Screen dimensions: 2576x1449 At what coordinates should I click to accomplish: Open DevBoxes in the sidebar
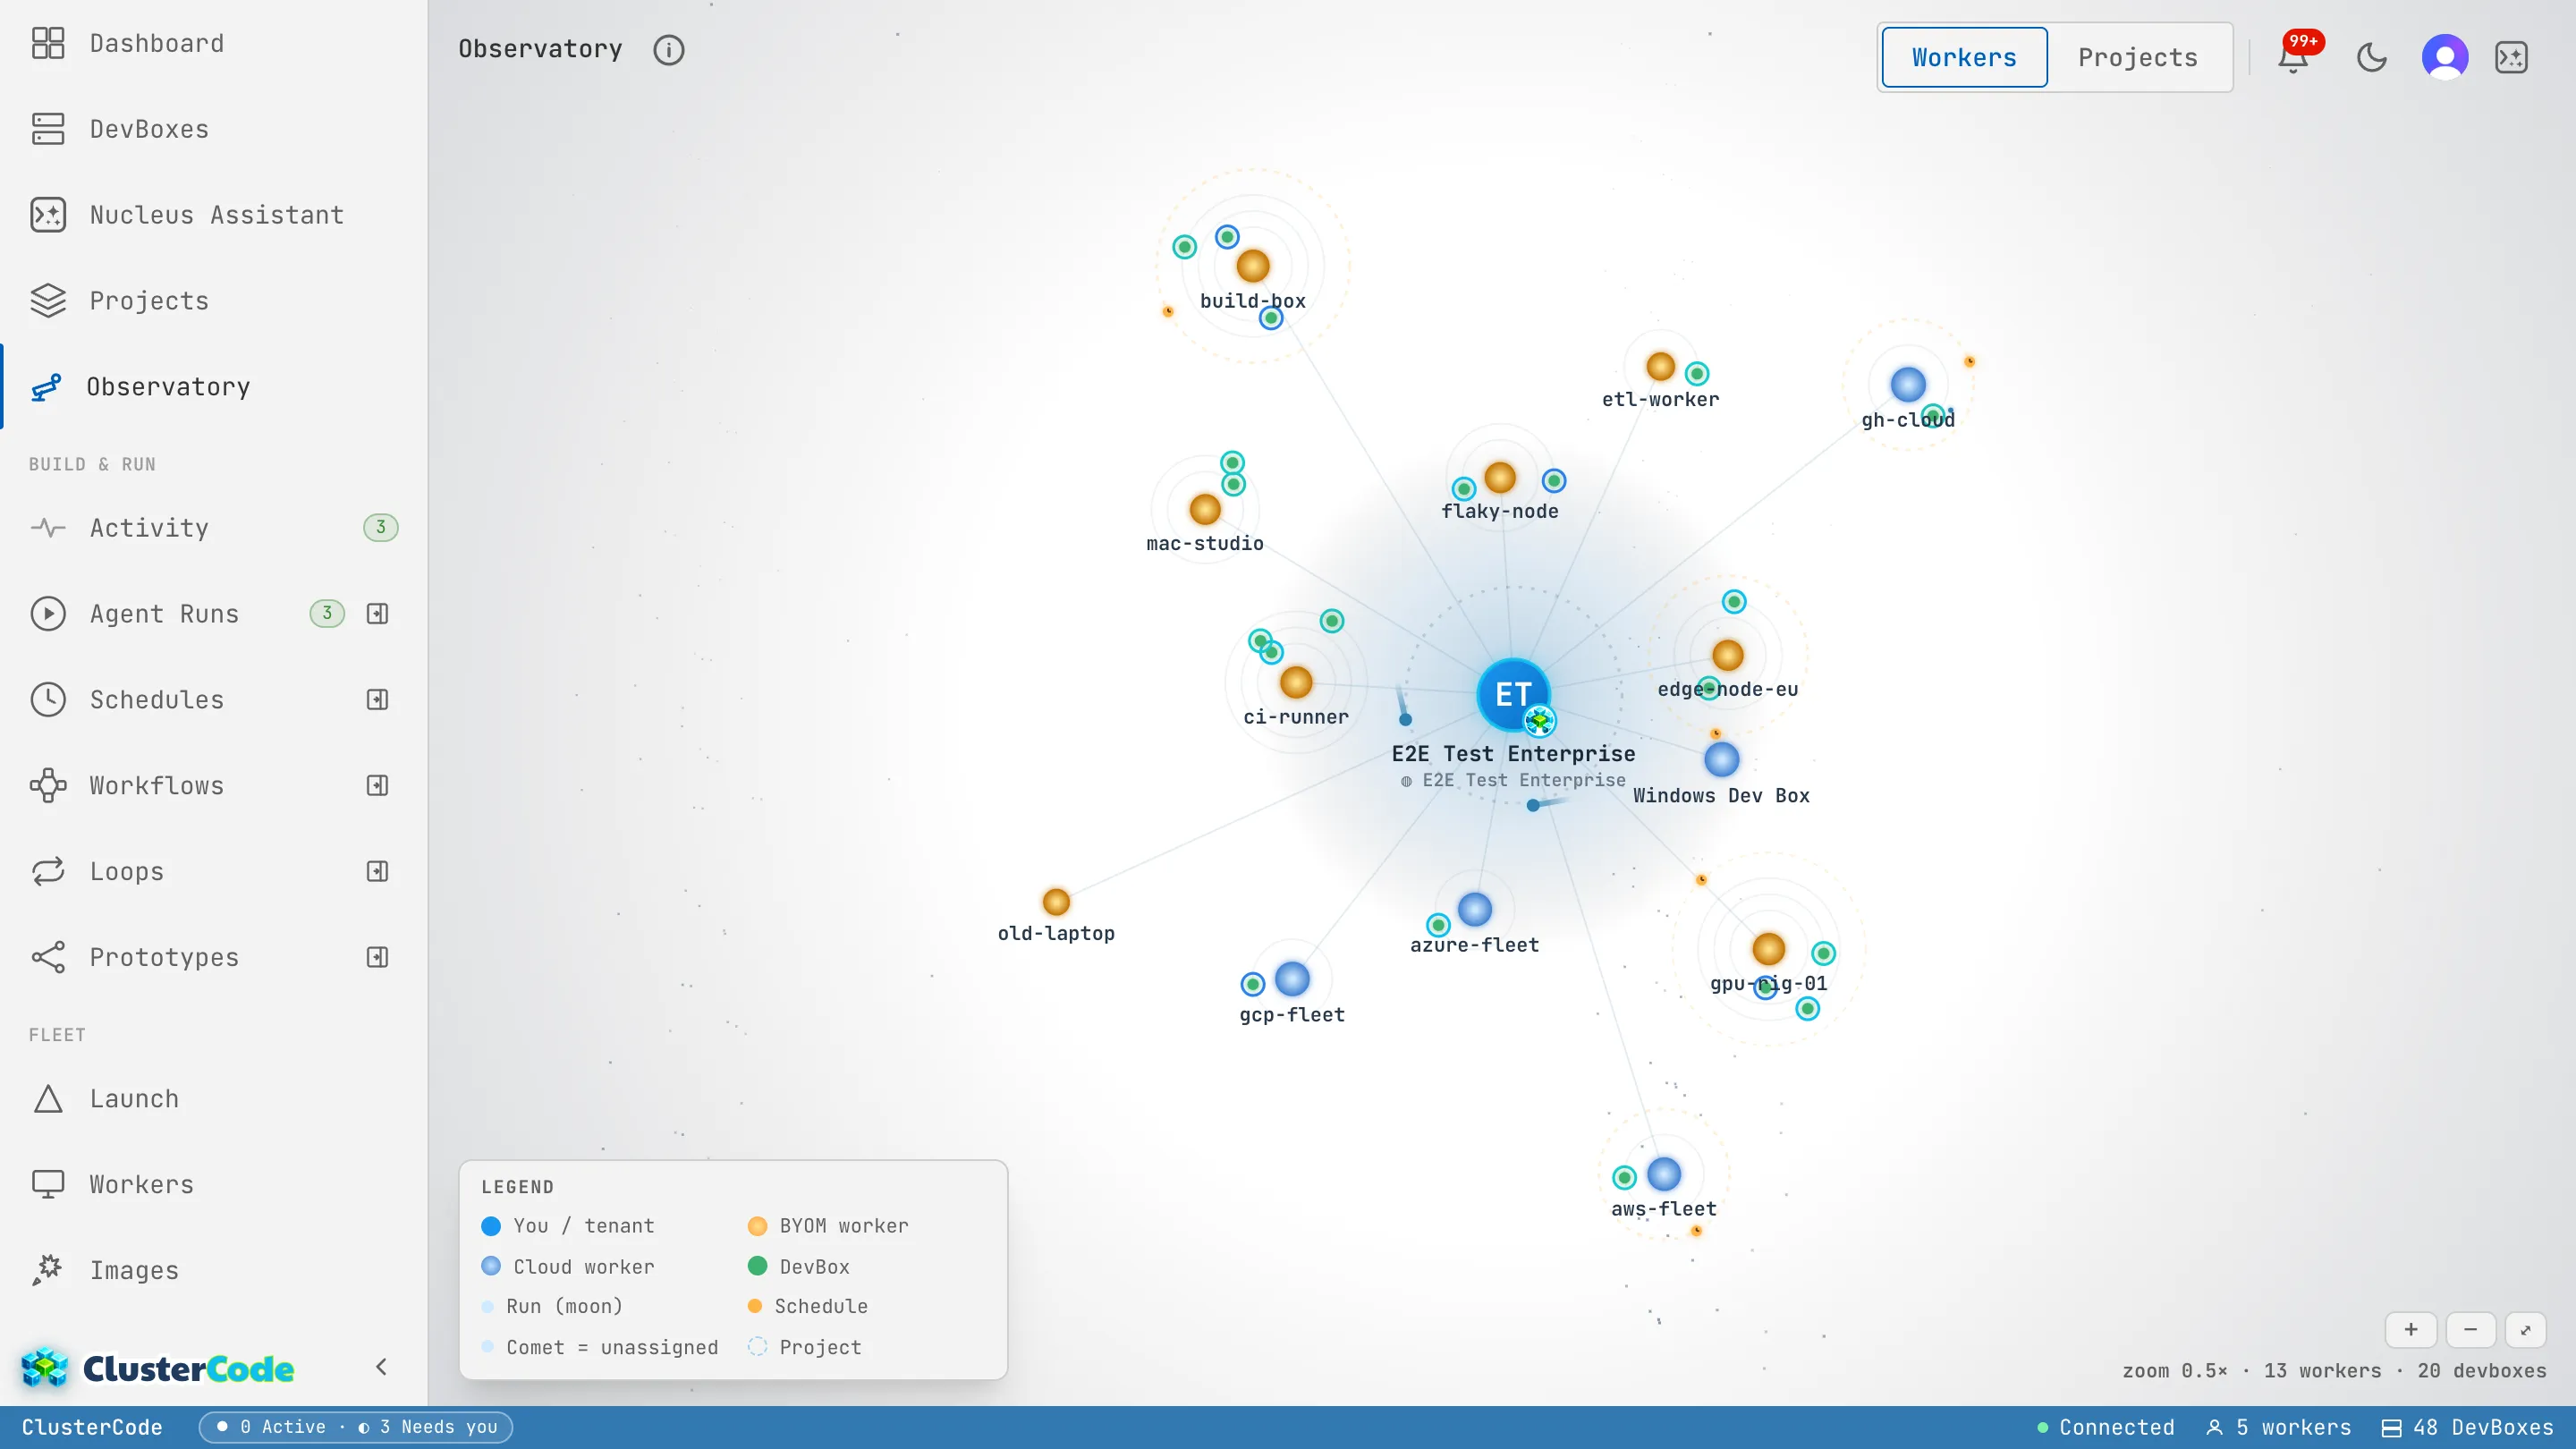click(213, 129)
